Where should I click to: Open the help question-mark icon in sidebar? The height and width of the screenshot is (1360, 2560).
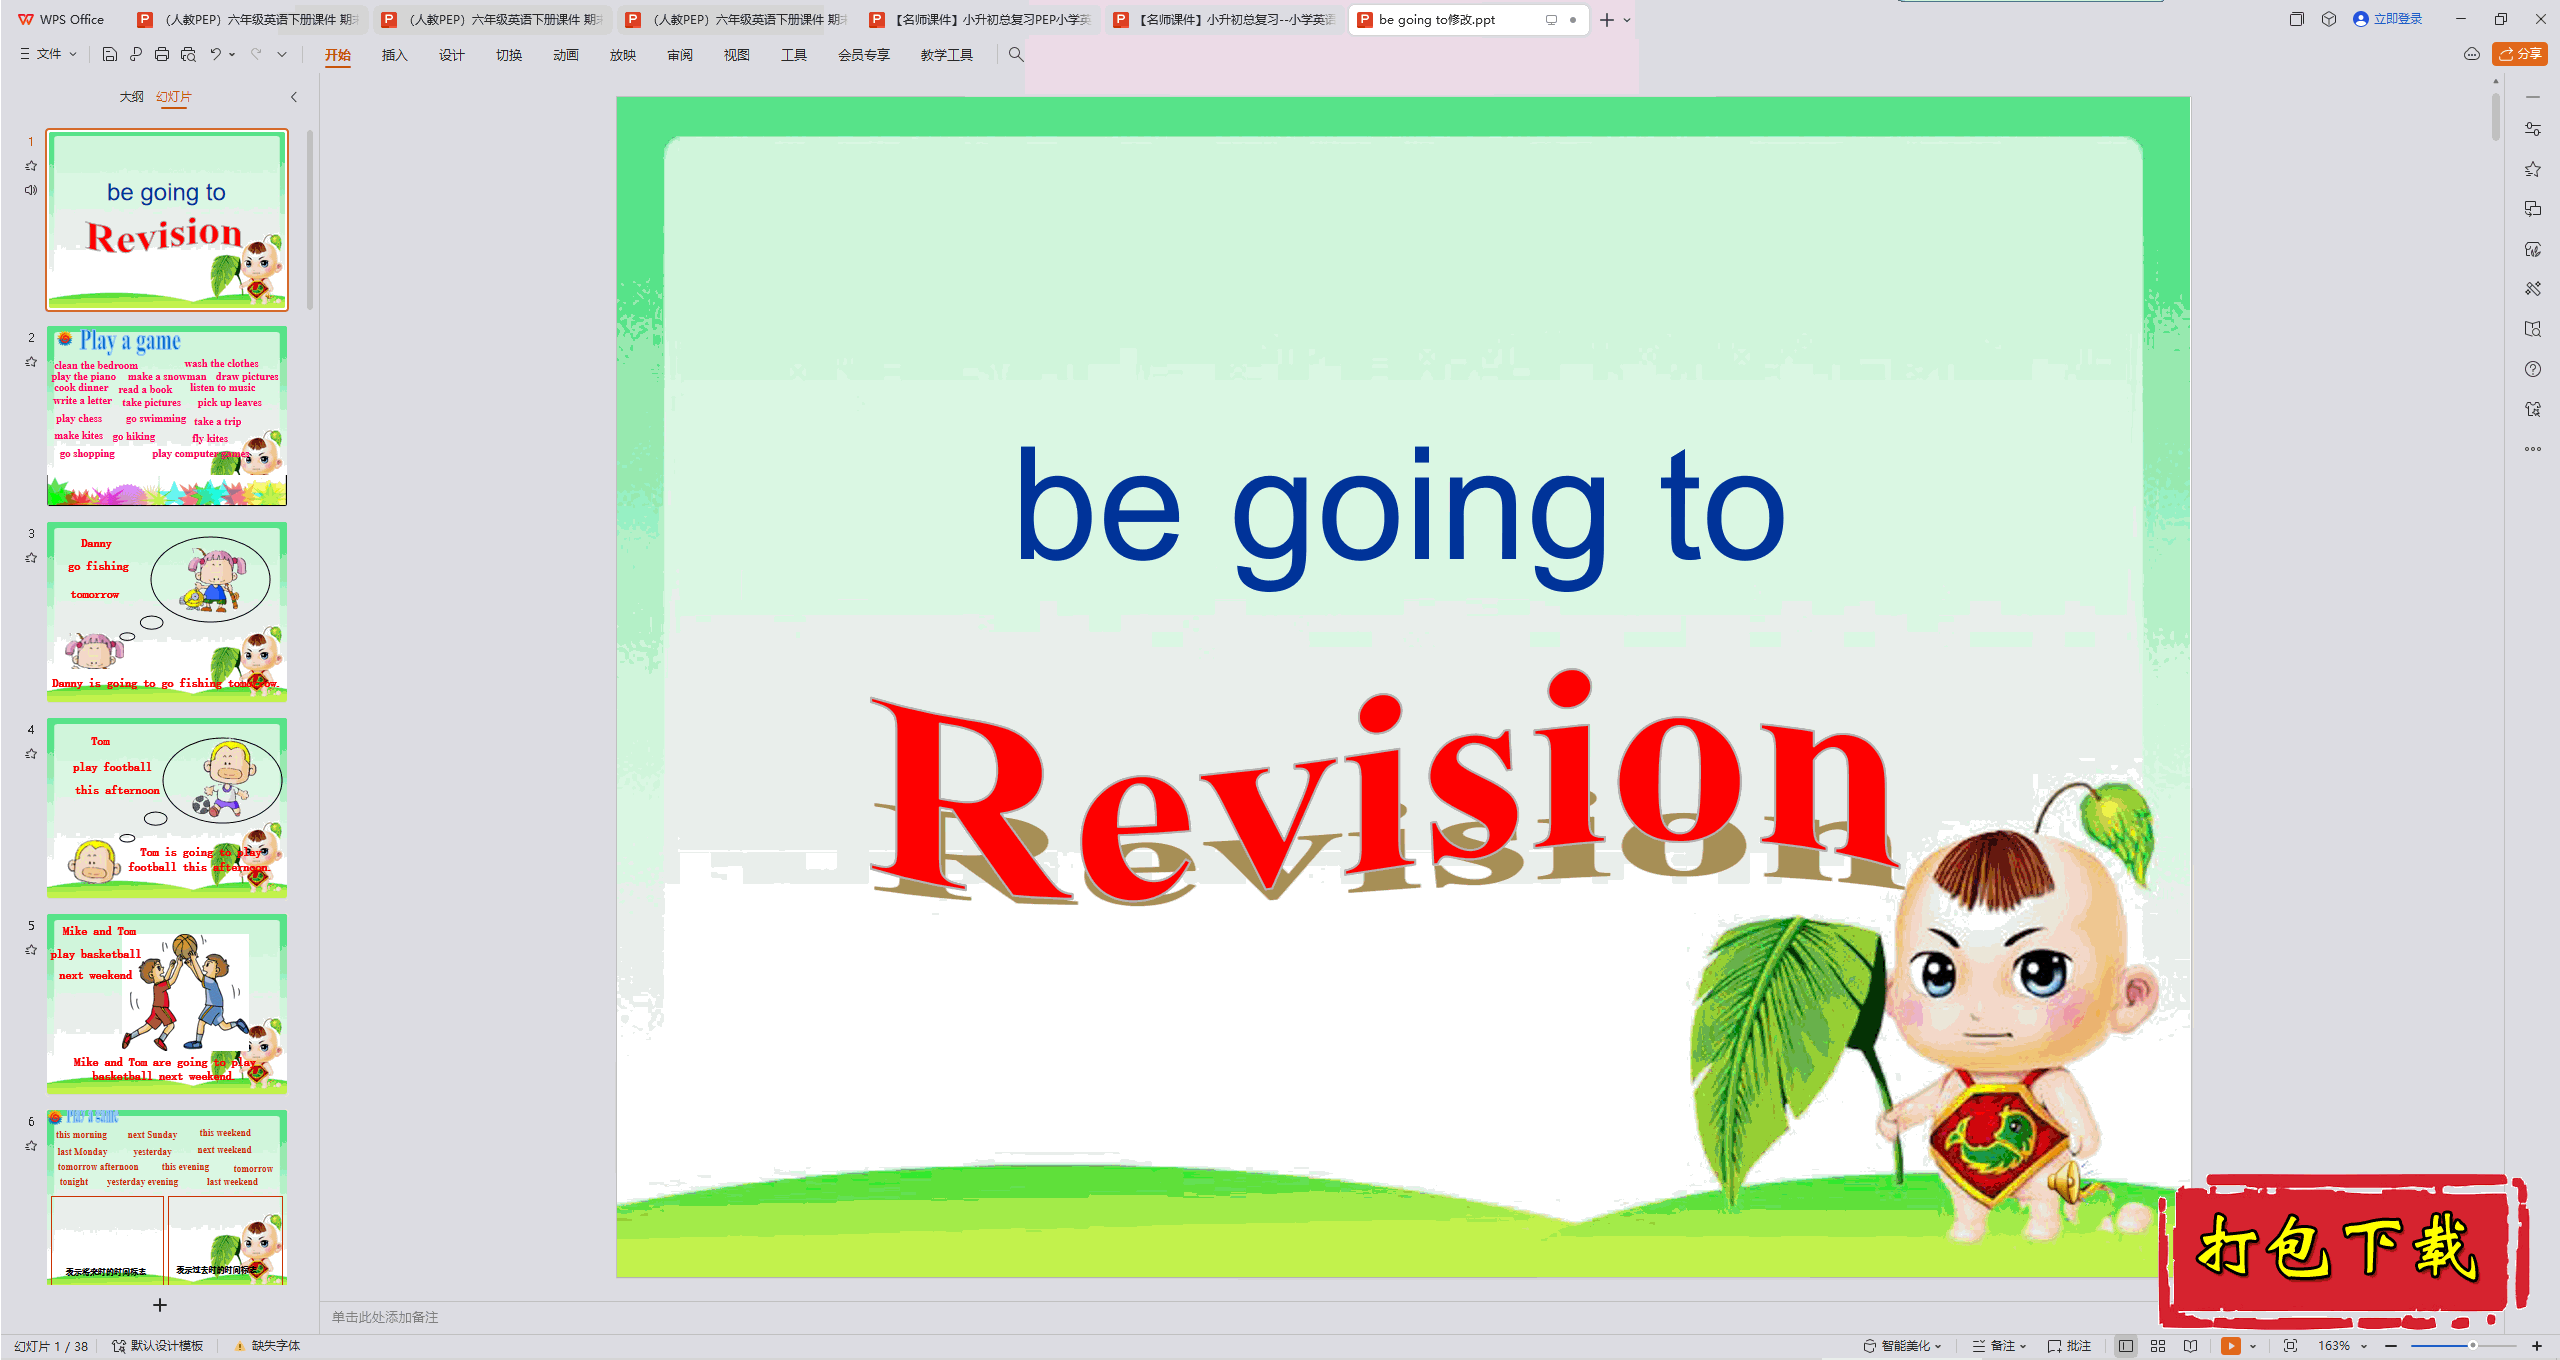tap(2533, 369)
